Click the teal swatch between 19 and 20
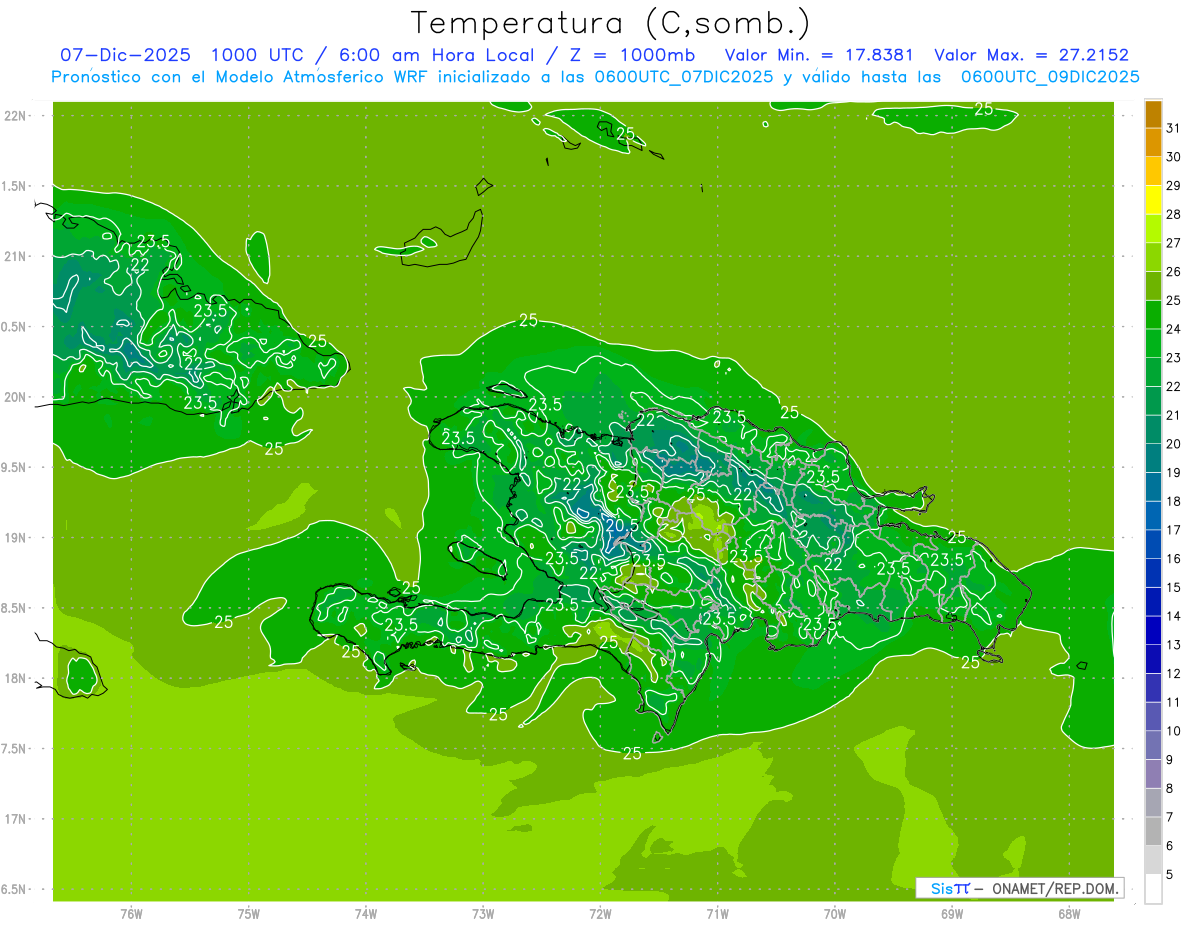 [x=1153, y=458]
